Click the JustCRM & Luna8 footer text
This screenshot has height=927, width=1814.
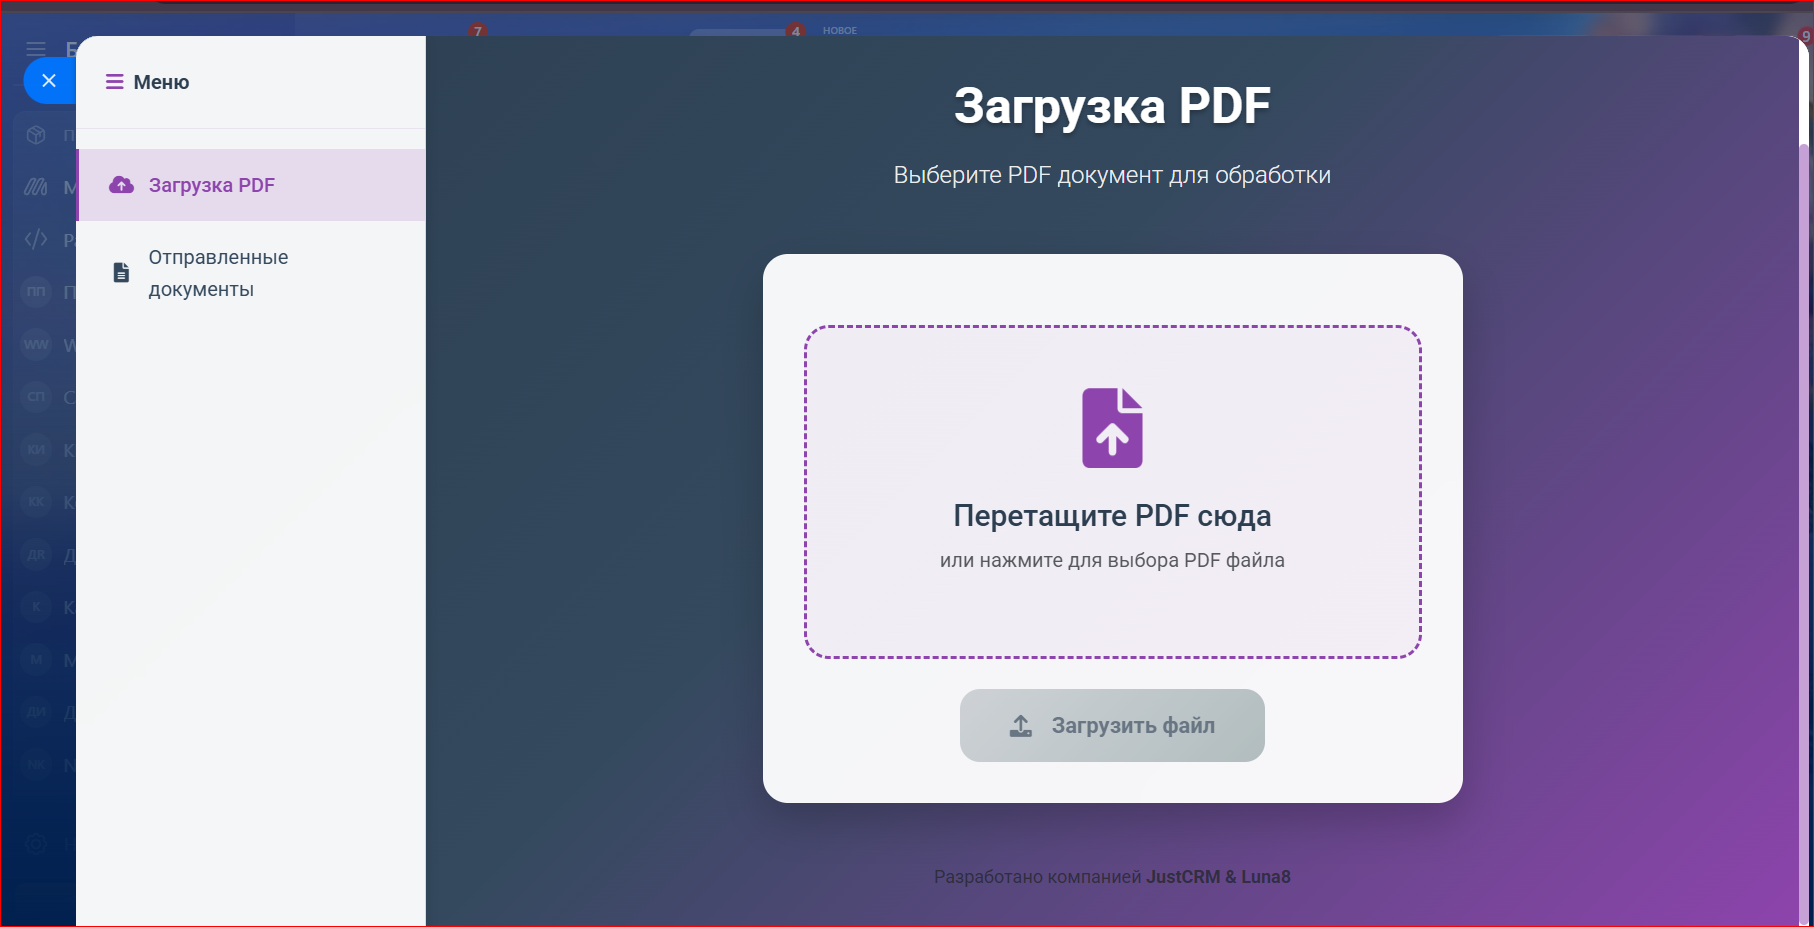1218,877
